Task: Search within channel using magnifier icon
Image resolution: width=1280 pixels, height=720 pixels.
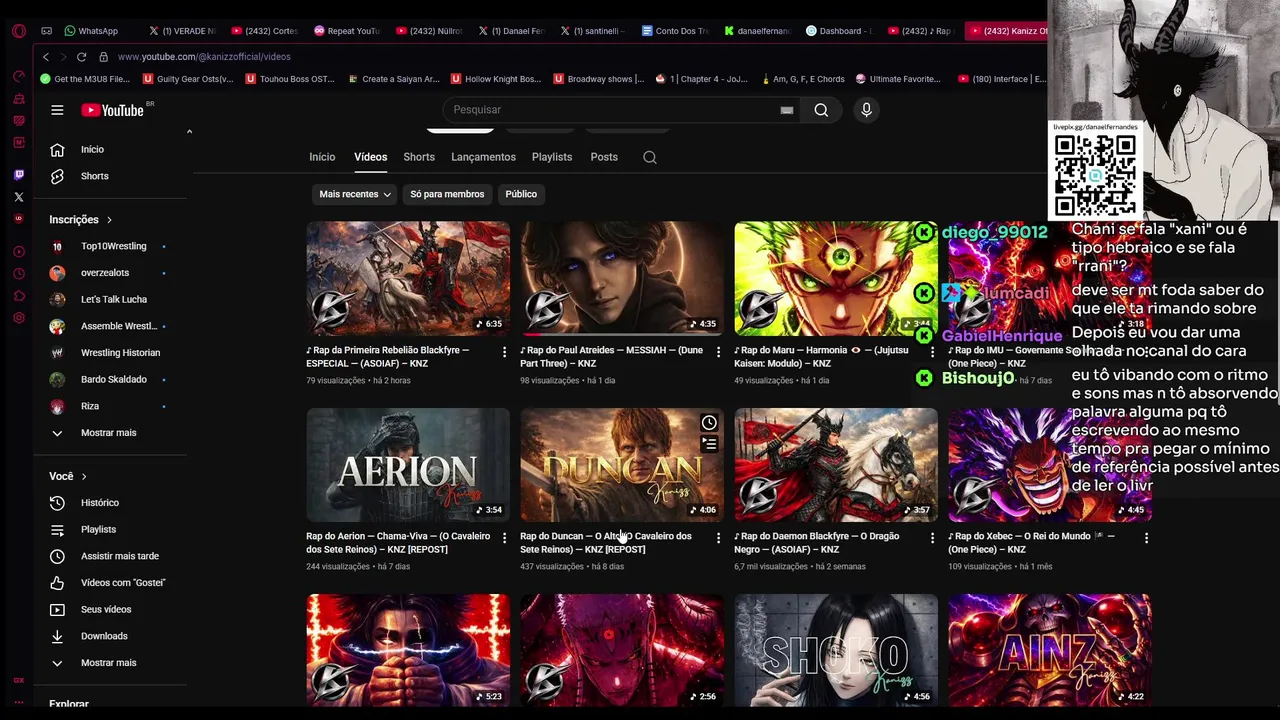Action: (x=650, y=157)
